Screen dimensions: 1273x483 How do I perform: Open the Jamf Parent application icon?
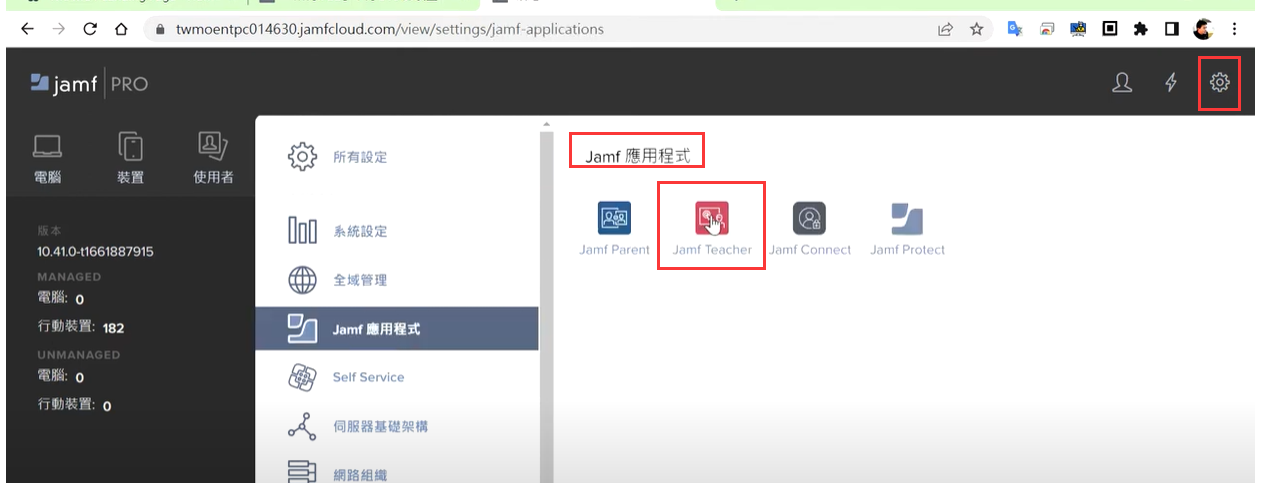tap(614, 218)
